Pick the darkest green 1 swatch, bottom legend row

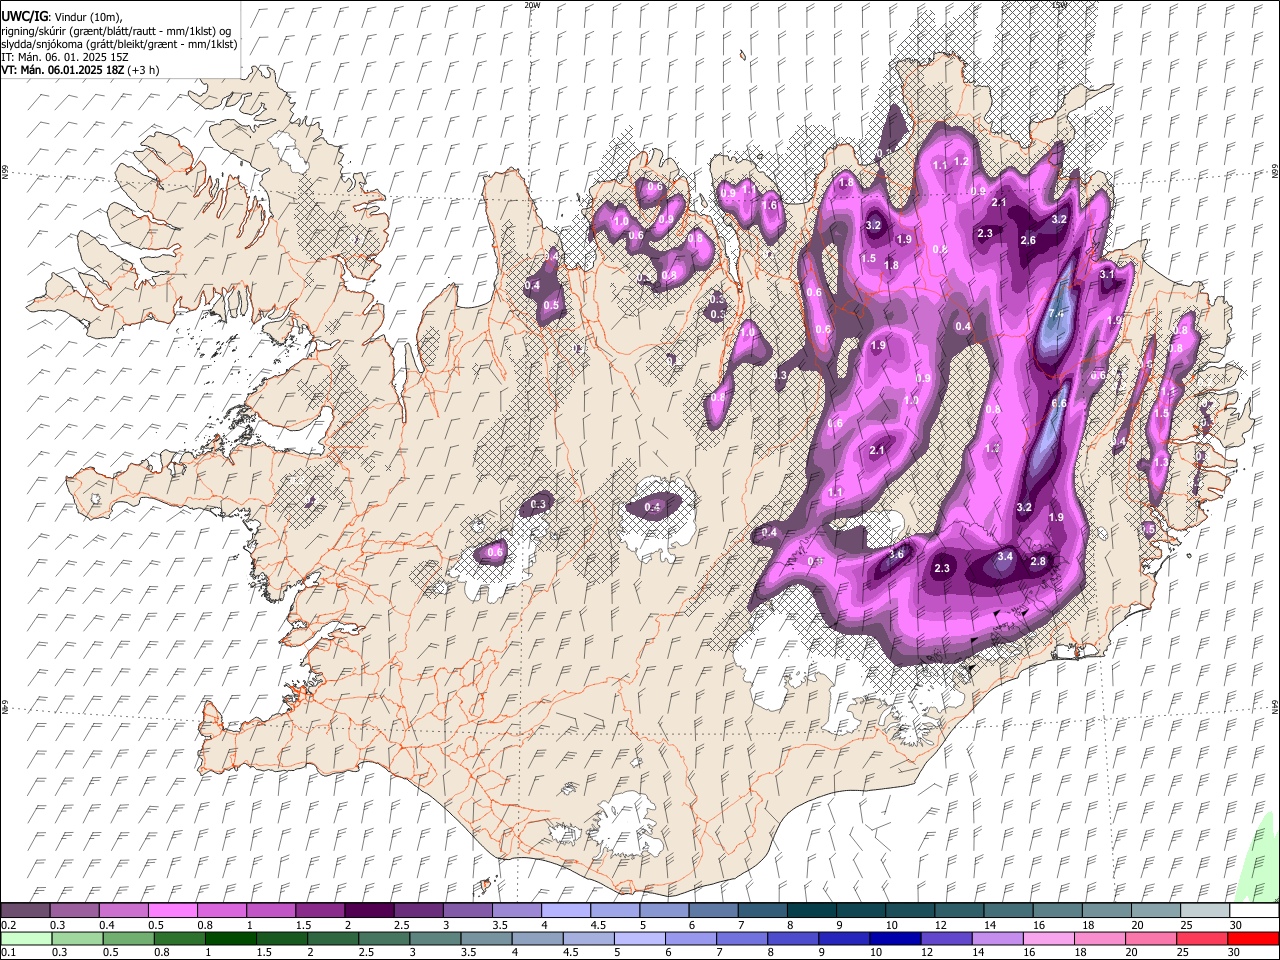(230, 938)
